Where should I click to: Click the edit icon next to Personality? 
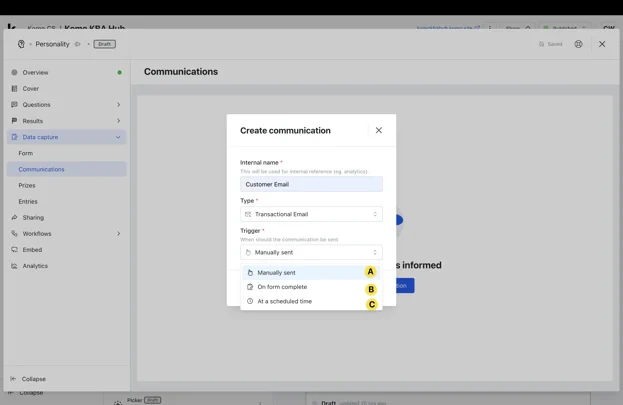(77, 44)
